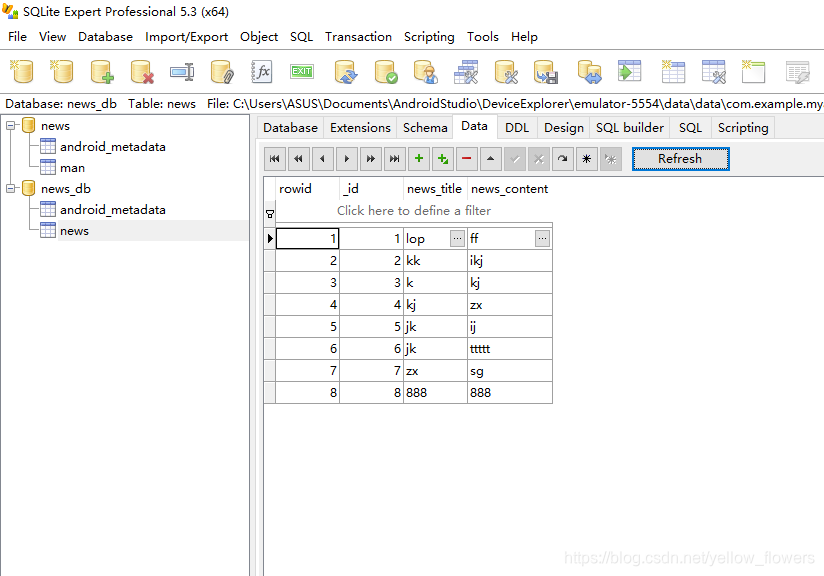Image resolution: width=824 pixels, height=576 pixels.
Task: Click the database worker repair icon
Action: click(x=426, y=71)
